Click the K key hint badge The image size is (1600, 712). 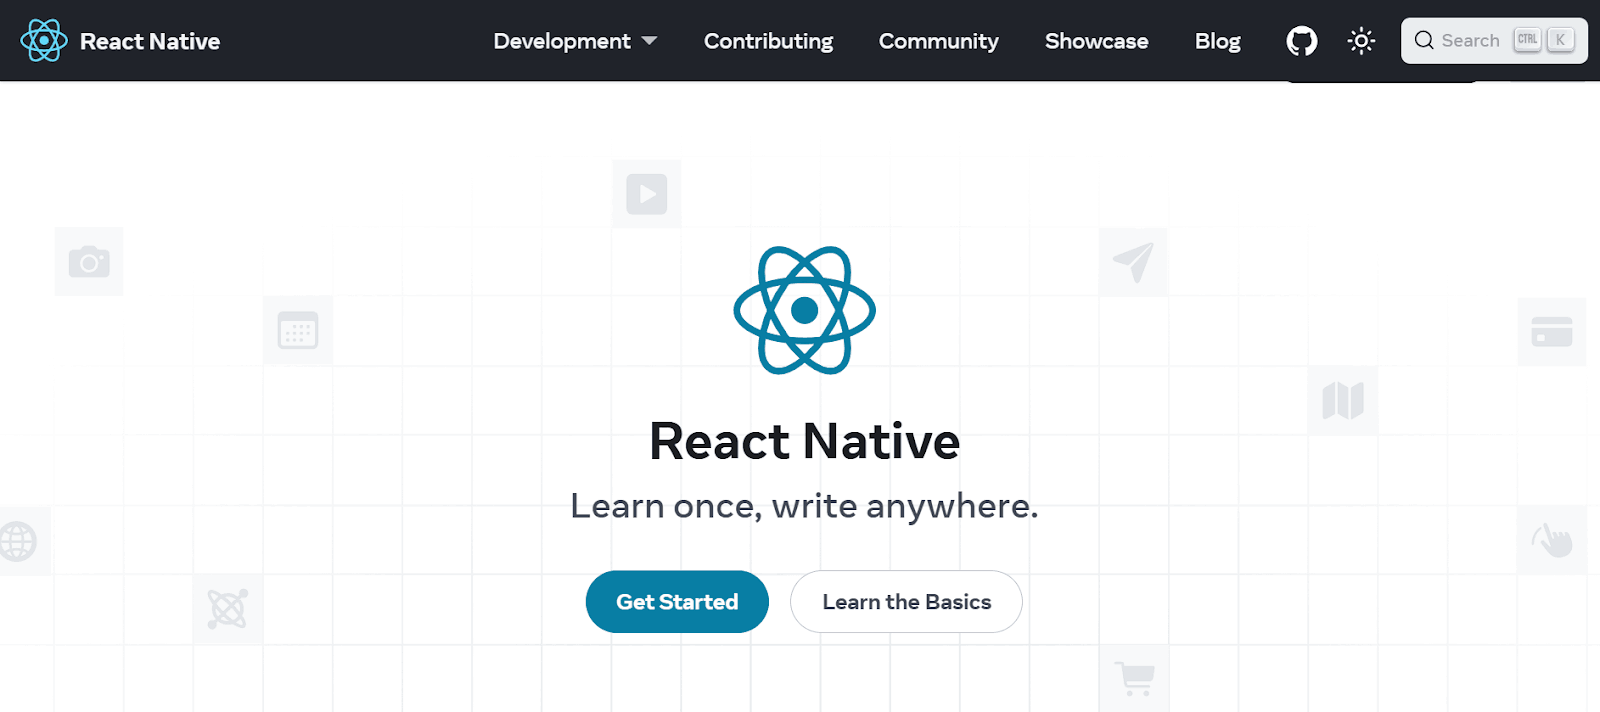click(1560, 40)
